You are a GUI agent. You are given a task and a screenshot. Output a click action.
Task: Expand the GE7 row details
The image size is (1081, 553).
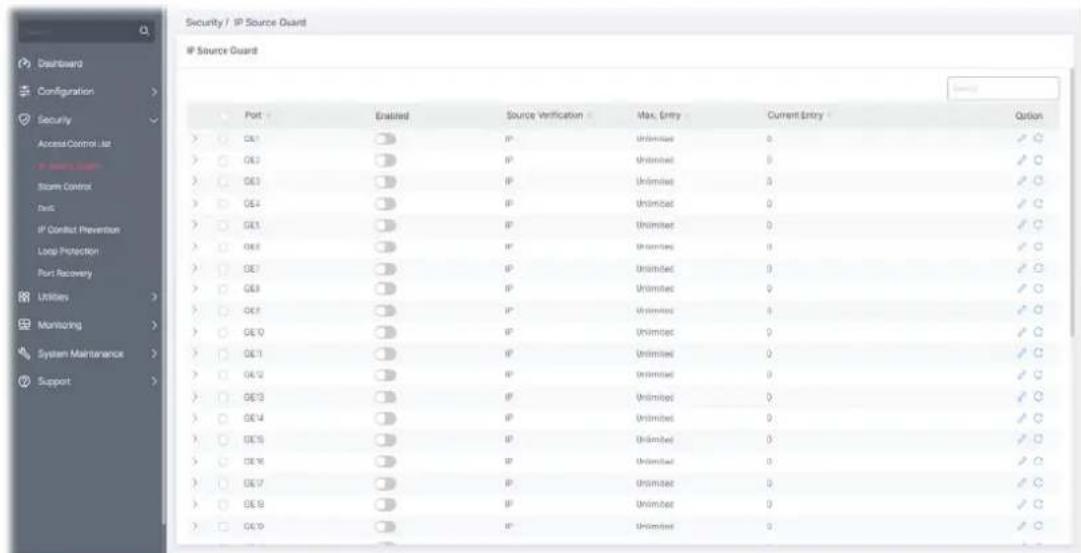(195, 268)
